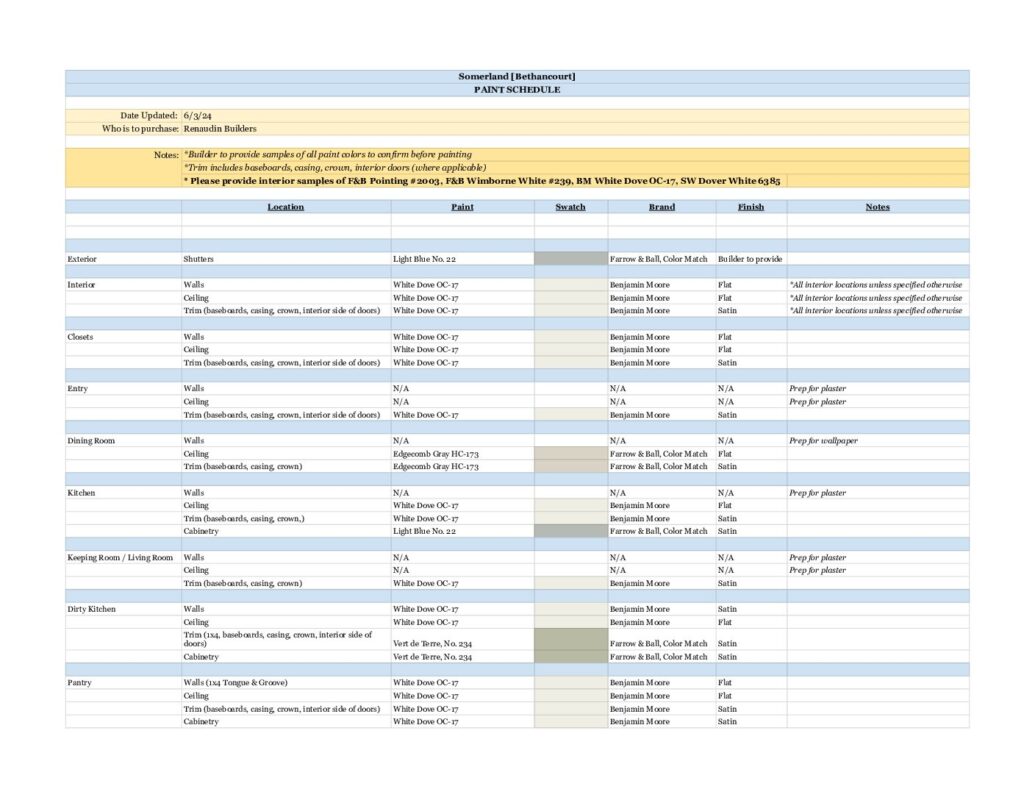
Task: Select the 'Interior' section label
Action: [81, 284]
